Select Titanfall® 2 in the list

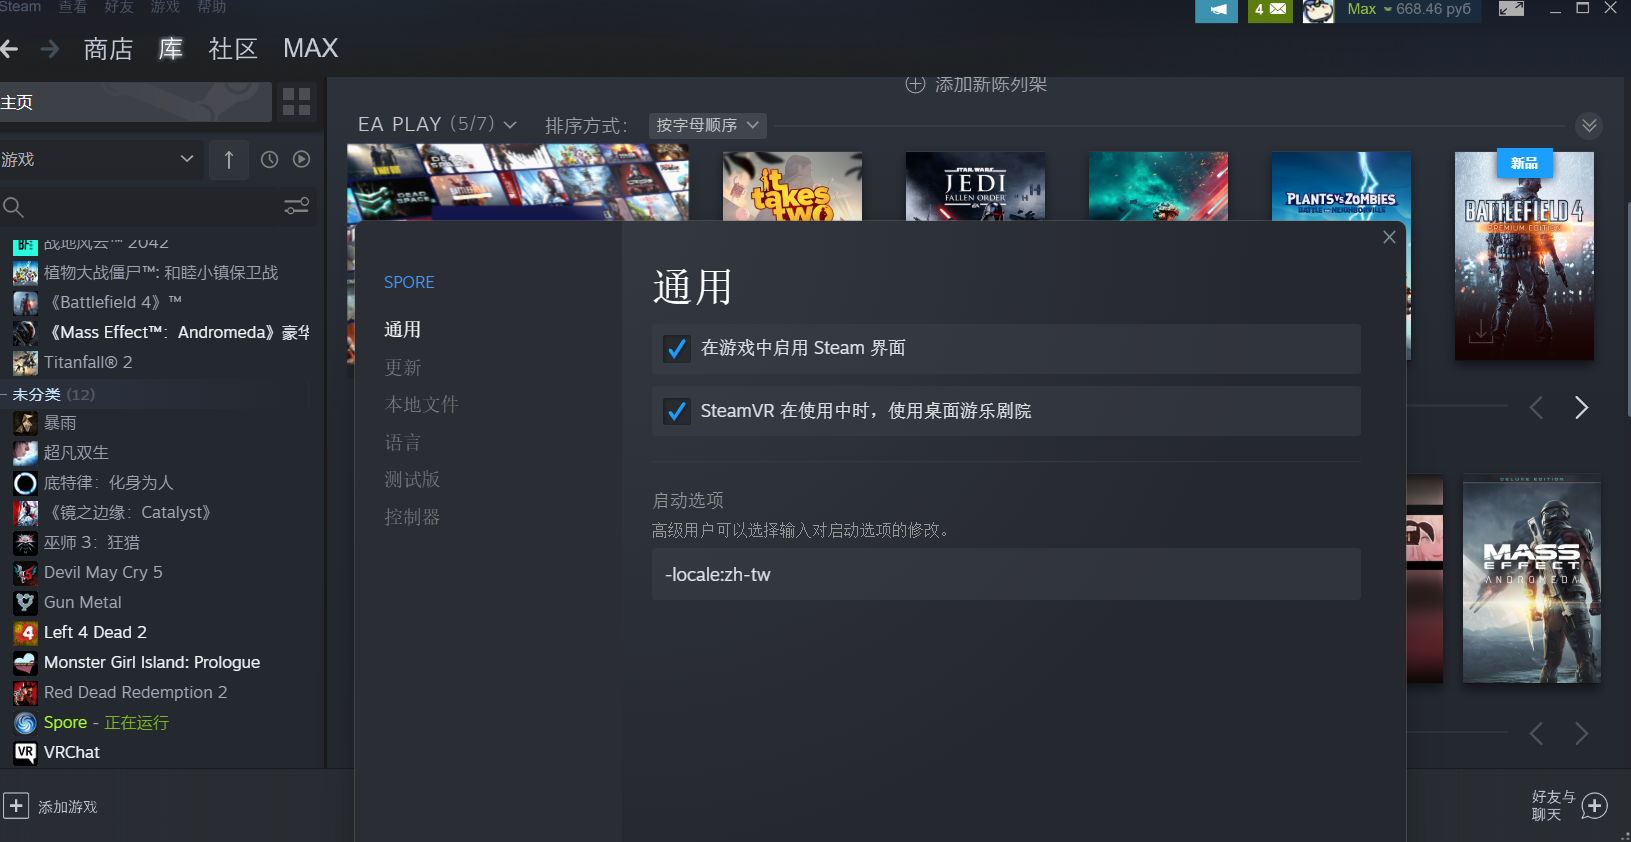pos(88,363)
